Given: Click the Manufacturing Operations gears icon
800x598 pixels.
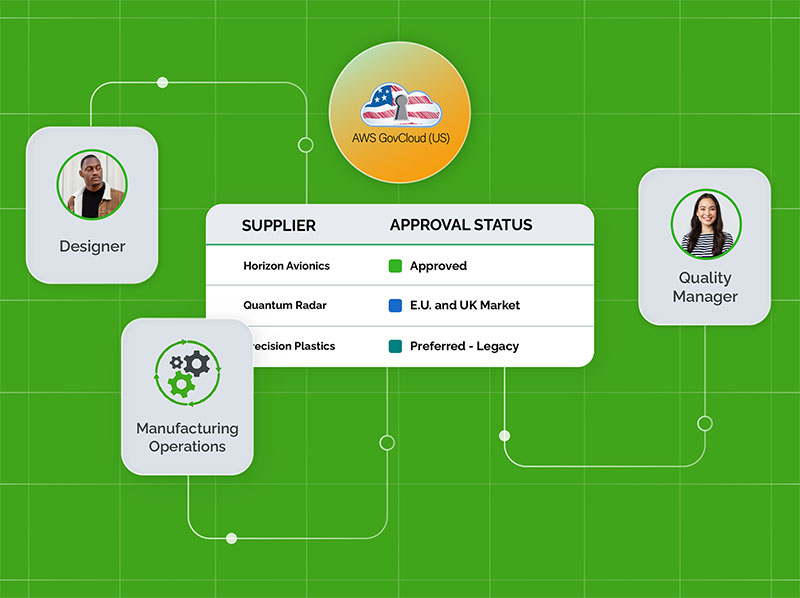Looking at the screenshot, I should (188, 373).
